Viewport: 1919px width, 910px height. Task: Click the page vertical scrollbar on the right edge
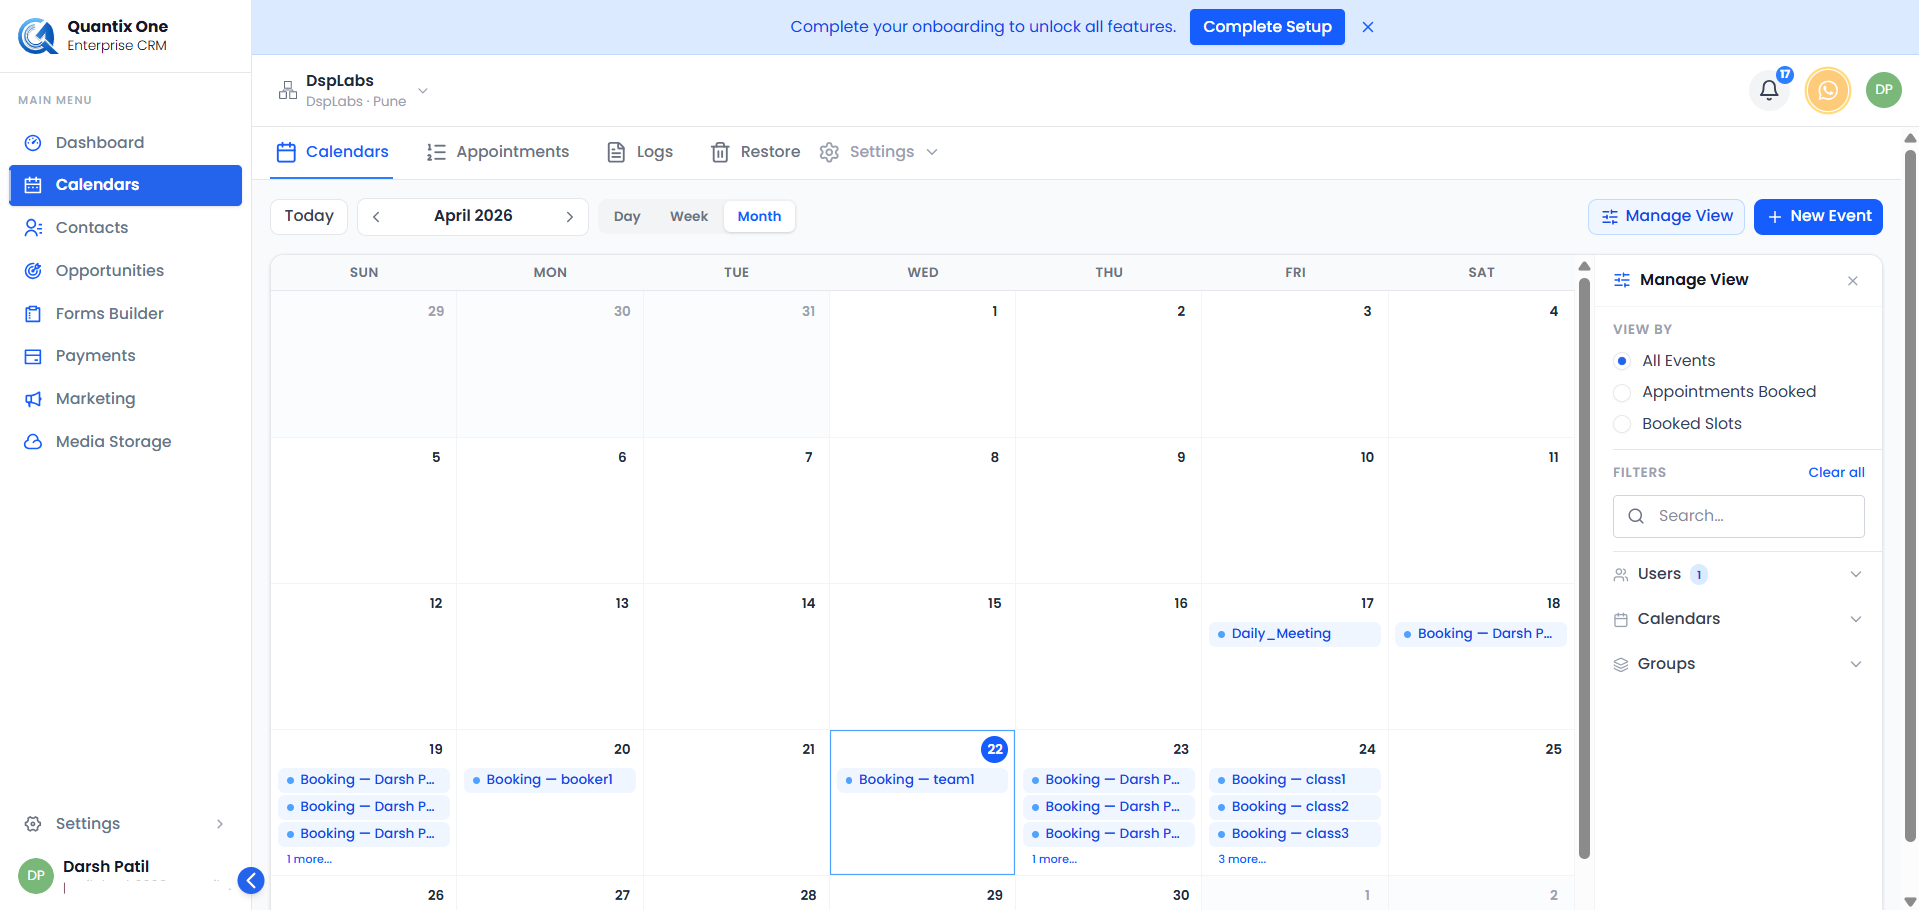coord(1910,496)
